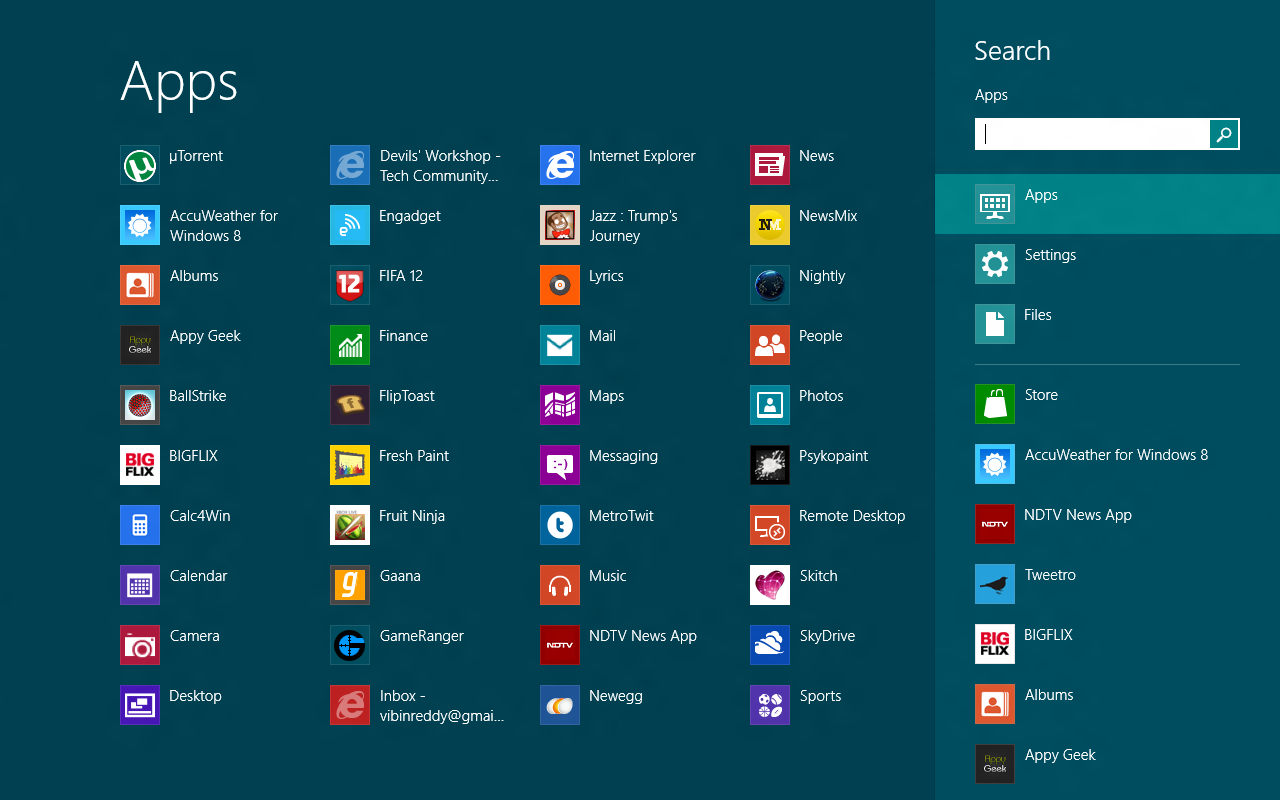Open the Inbox mail account icon

[350, 705]
